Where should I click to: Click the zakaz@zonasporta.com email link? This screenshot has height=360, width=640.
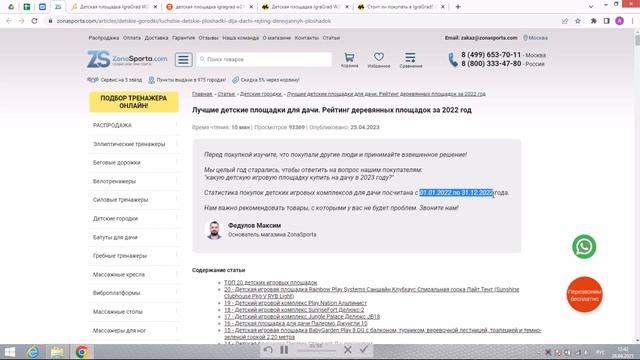point(489,38)
